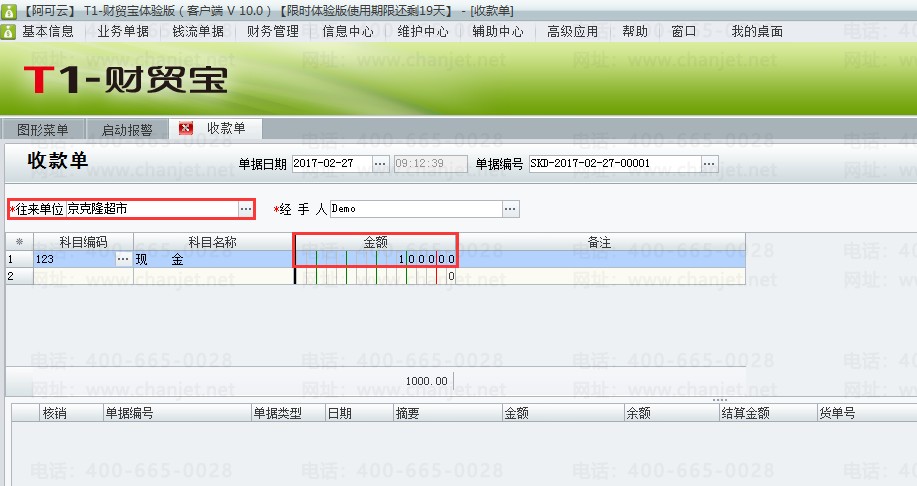This screenshot has width=917, height=486.
Task: Open the 经手人 ellipsis lookup button
Action: point(511,209)
